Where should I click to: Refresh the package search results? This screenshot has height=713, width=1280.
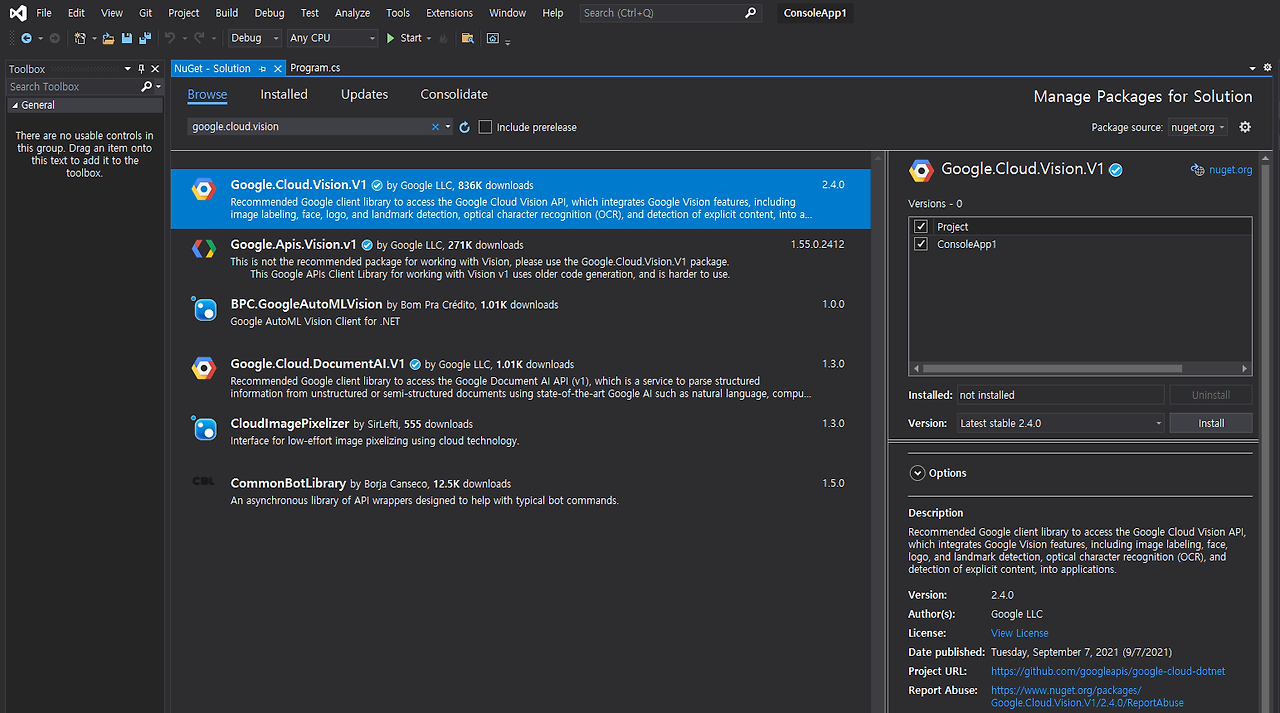tap(464, 127)
